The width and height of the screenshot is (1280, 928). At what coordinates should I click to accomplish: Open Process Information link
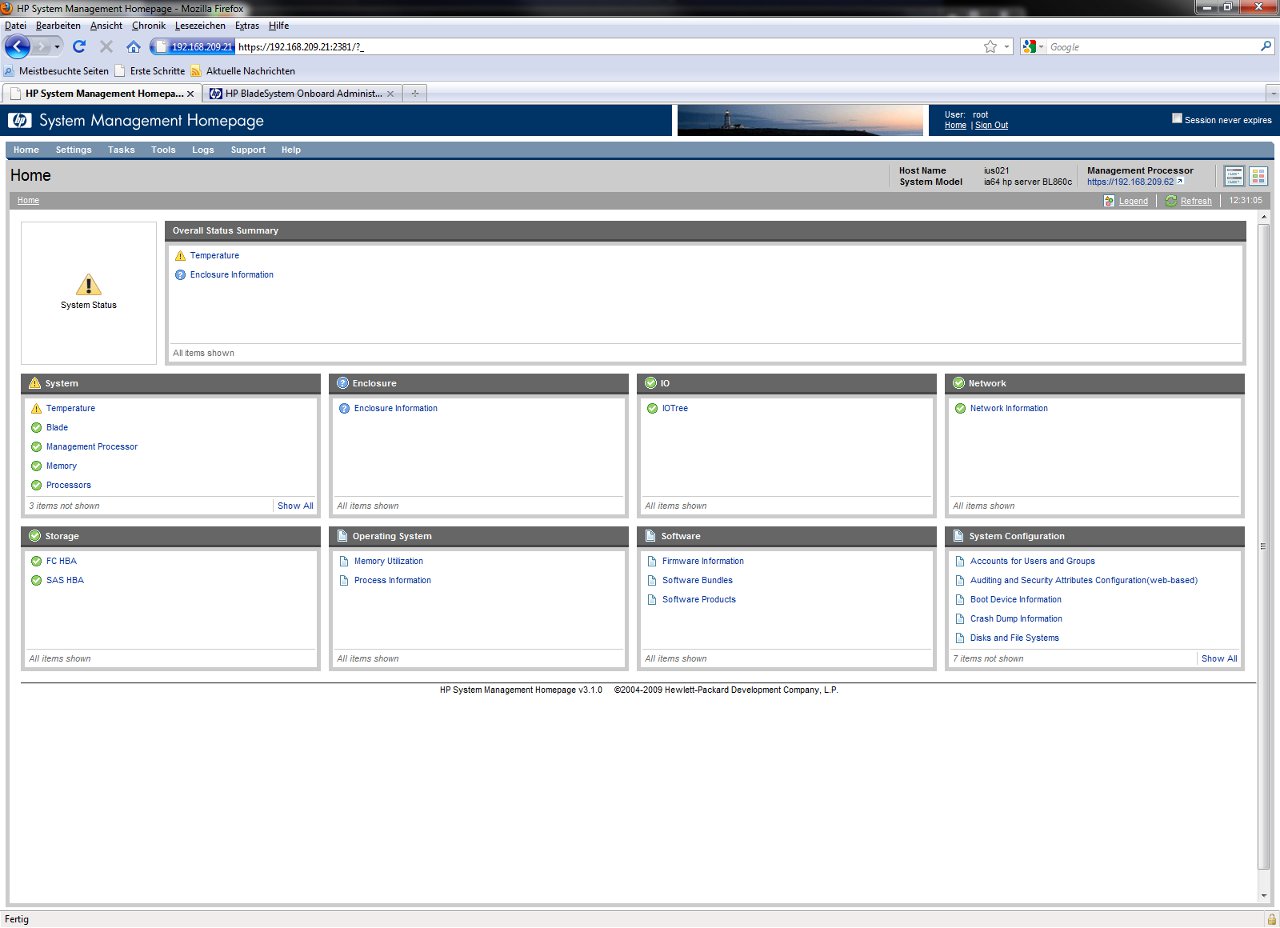[392, 580]
